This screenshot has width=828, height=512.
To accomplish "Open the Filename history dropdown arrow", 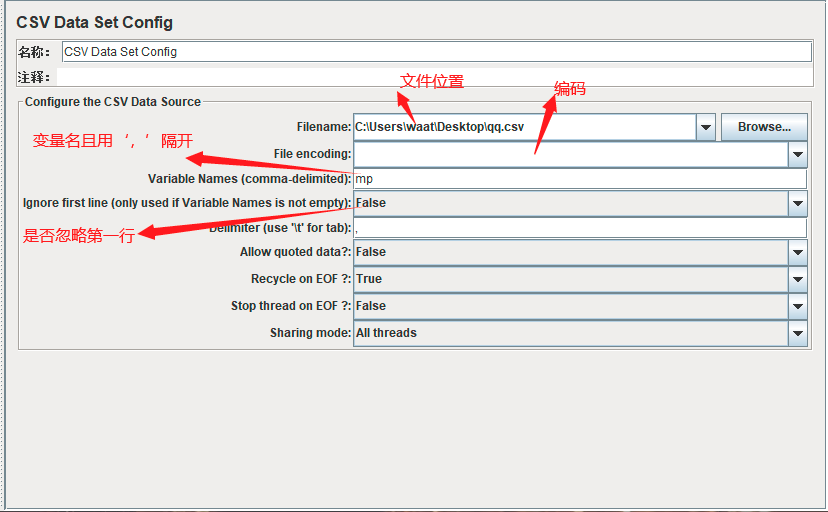I will (x=705, y=127).
